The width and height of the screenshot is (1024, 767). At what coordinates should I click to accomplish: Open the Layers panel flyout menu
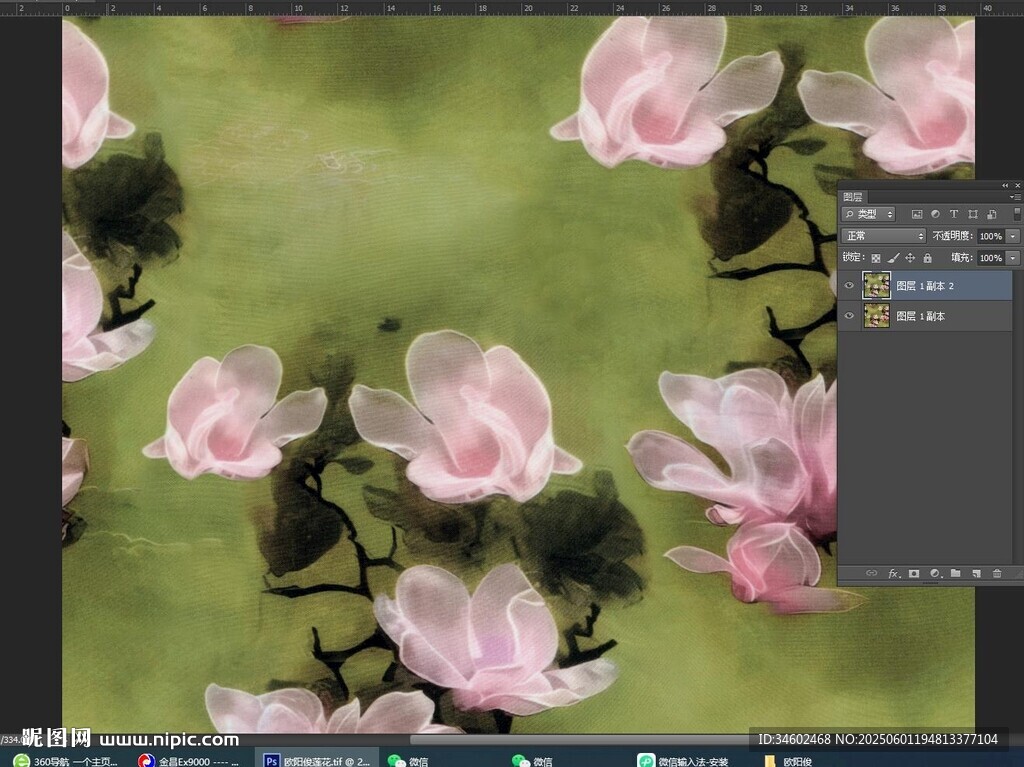(x=1015, y=197)
